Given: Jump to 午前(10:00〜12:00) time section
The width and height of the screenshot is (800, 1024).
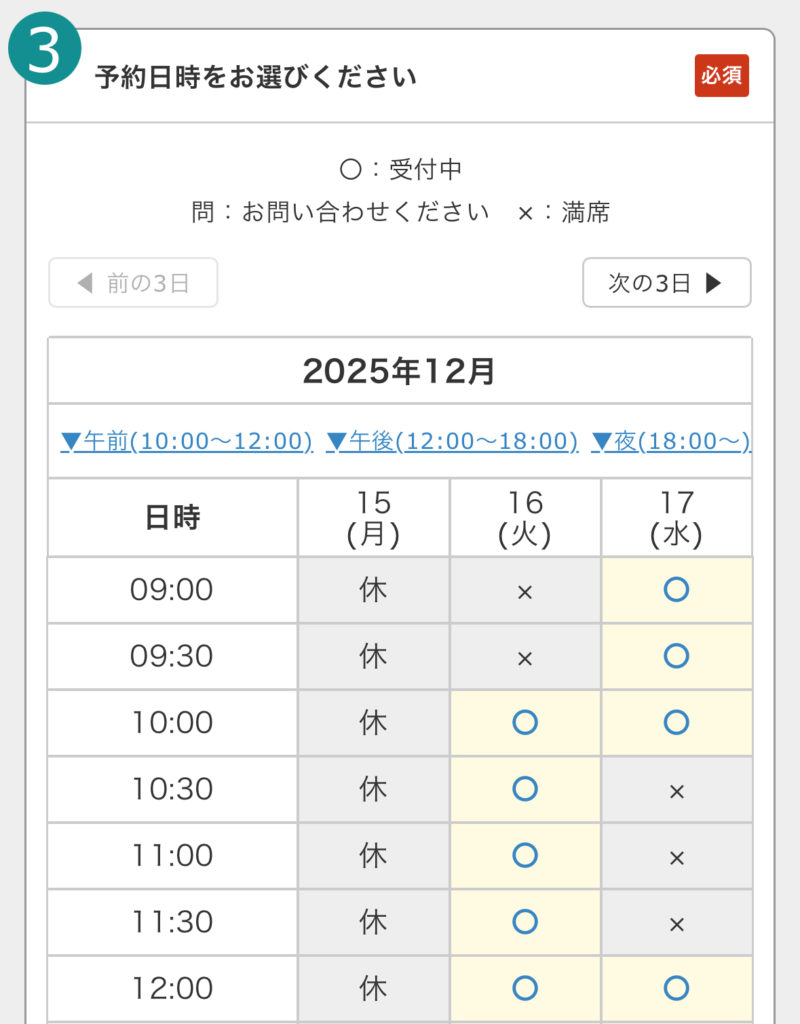Looking at the screenshot, I should (187, 441).
